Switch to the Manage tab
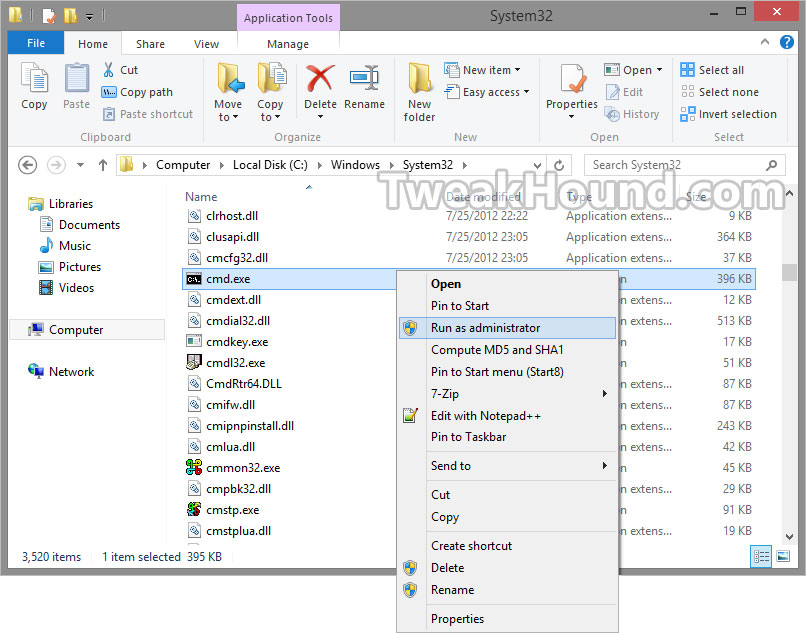The image size is (806, 633). [x=288, y=44]
